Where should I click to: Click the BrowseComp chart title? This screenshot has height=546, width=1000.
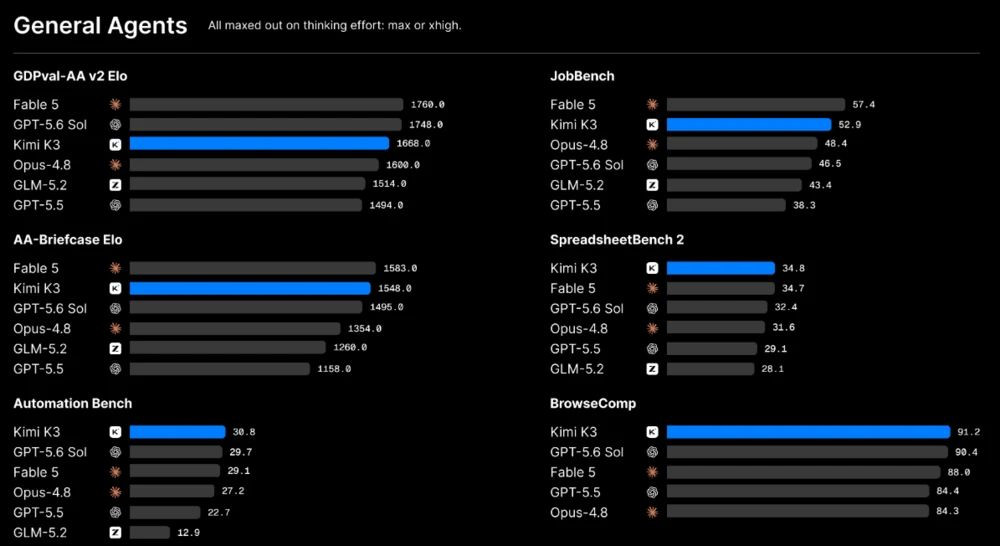click(x=592, y=404)
